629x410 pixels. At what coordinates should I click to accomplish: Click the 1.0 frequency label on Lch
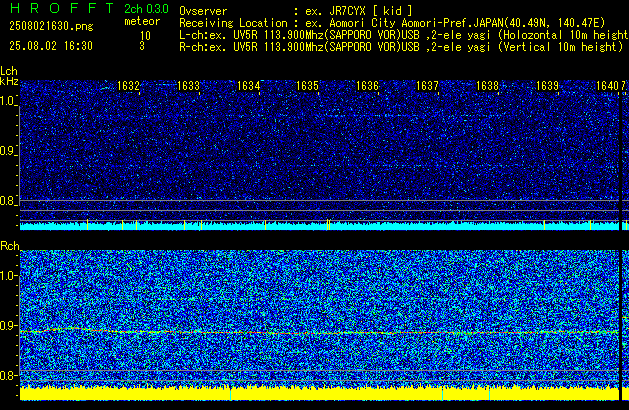pos(8,101)
